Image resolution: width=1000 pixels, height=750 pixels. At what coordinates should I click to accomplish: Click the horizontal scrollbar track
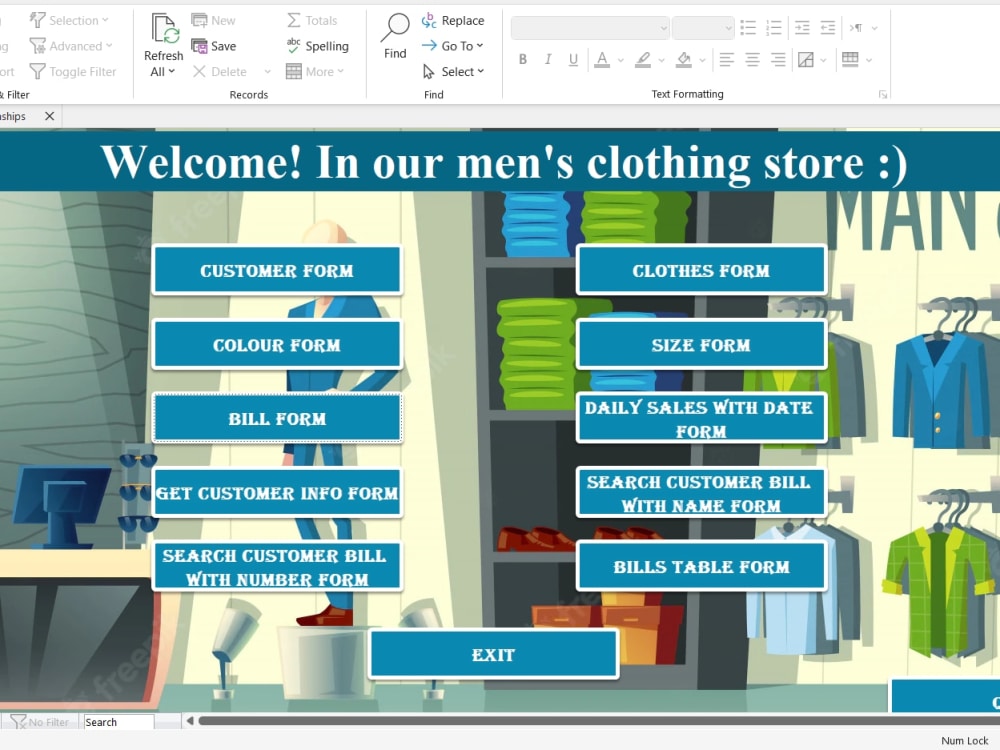click(598, 721)
